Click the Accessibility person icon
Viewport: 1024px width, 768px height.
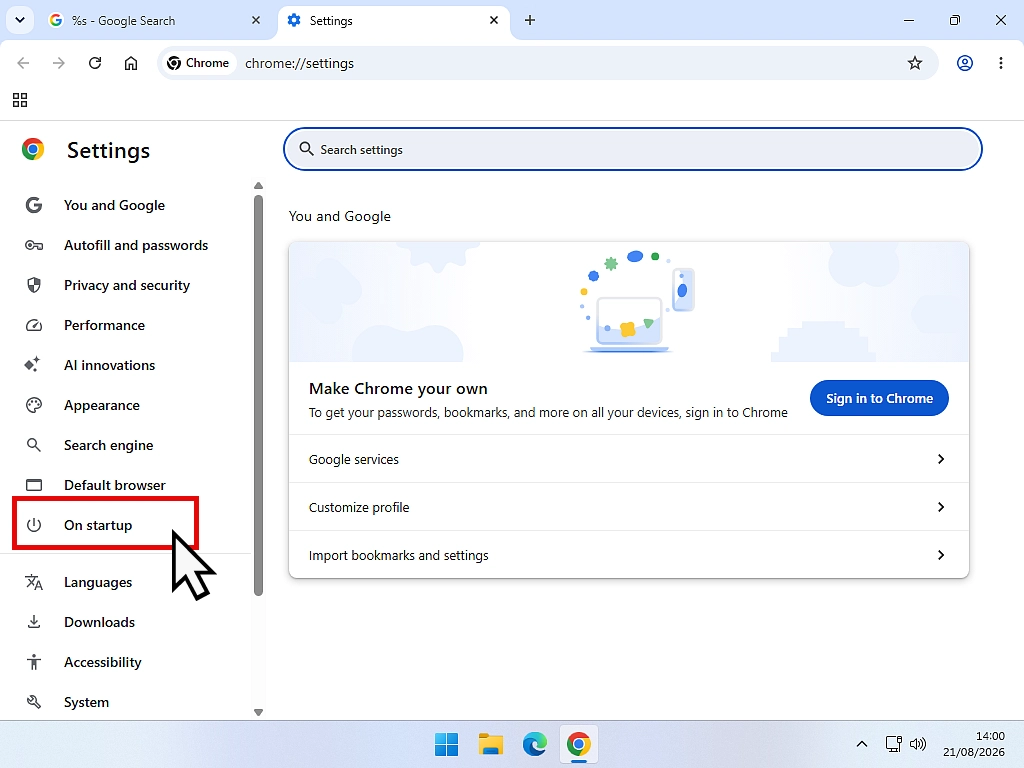(x=33, y=662)
